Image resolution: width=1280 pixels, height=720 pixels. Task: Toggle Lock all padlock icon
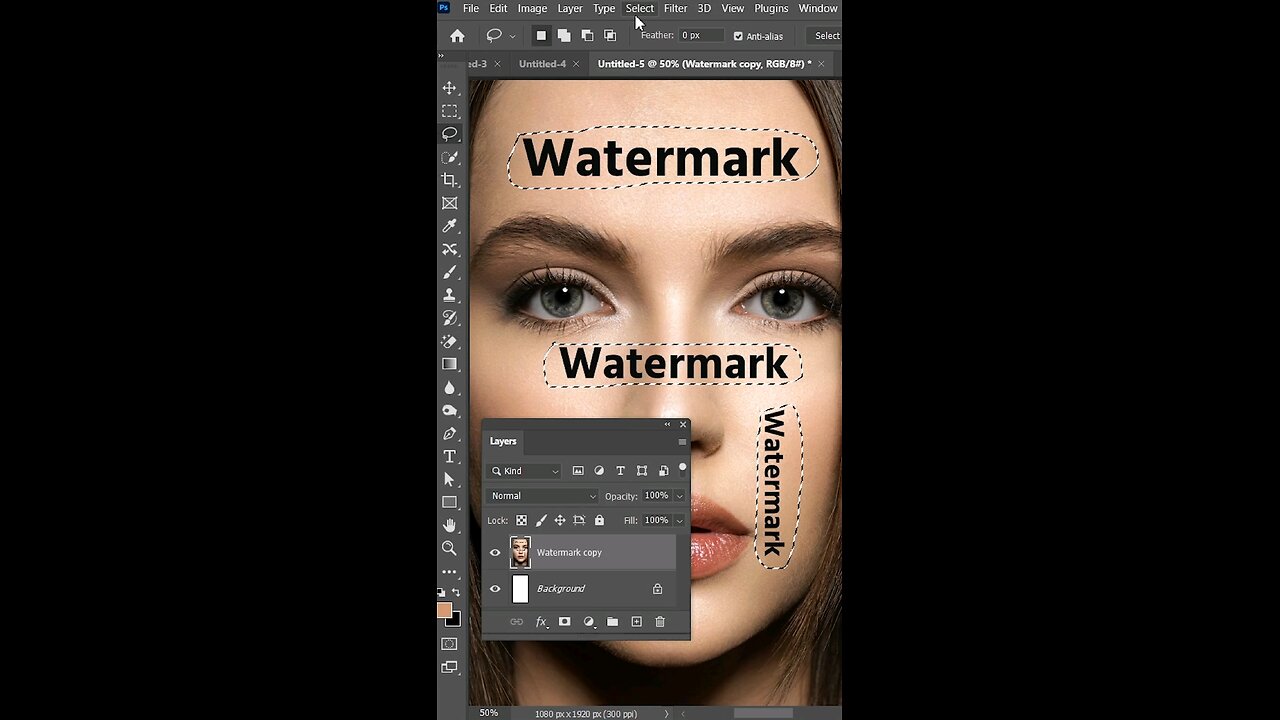(599, 520)
